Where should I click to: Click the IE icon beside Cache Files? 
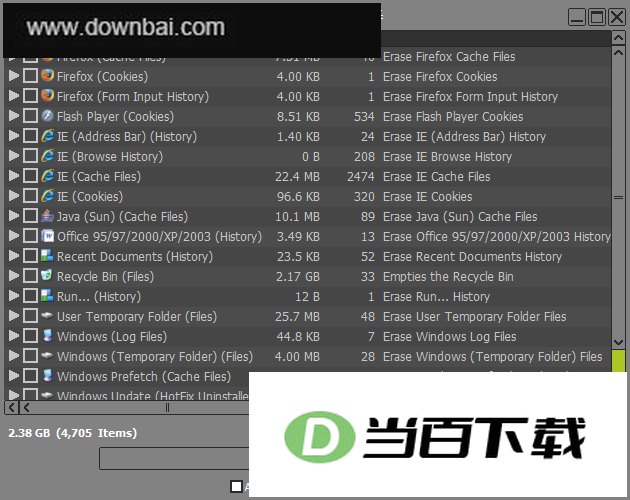(x=47, y=176)
